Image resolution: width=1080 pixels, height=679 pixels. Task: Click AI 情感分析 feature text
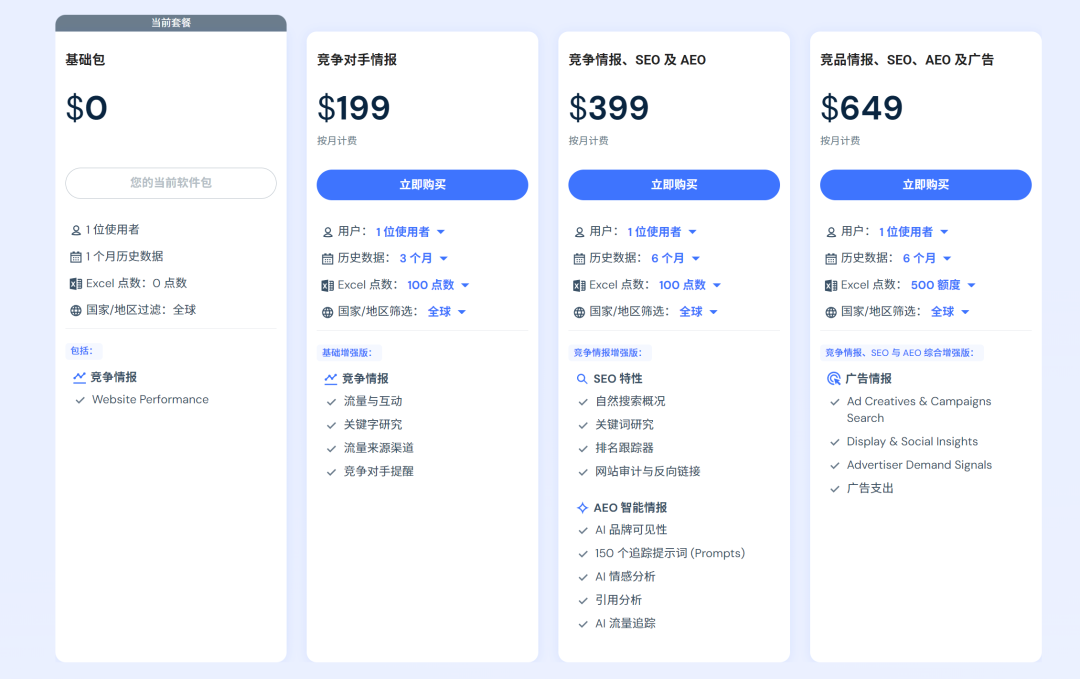tap(625, 577)
